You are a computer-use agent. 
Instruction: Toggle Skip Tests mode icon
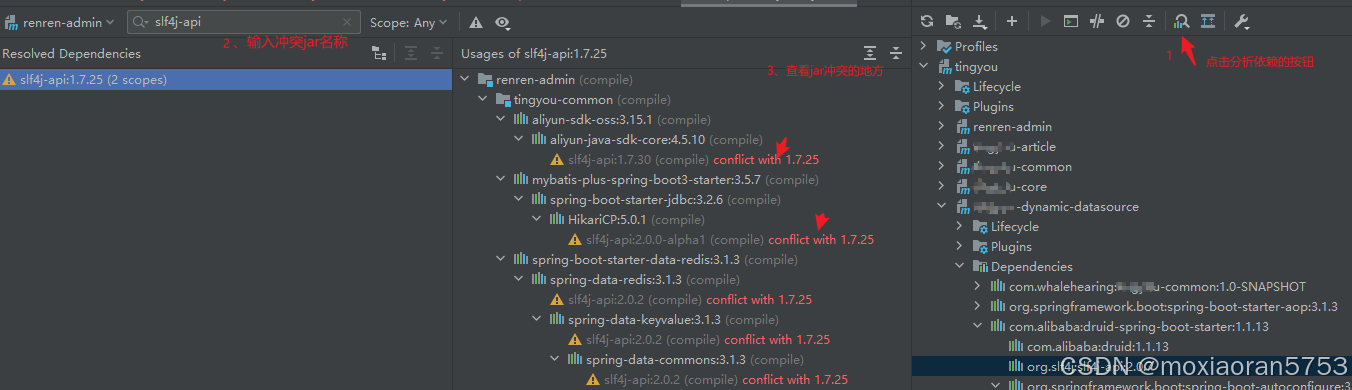click(1123, 21)
